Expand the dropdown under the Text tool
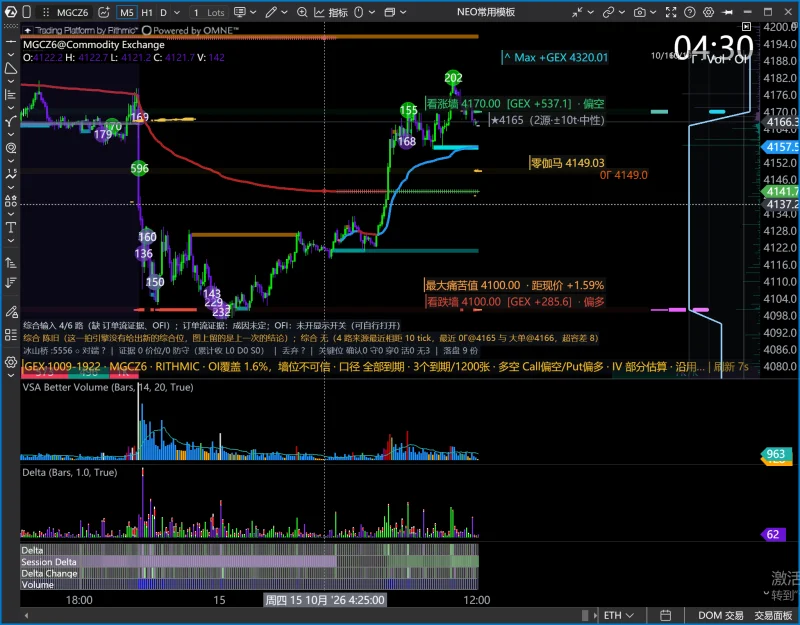Image resolution: width=800 pixels, height=625 pixels. (x=11, y=241)
